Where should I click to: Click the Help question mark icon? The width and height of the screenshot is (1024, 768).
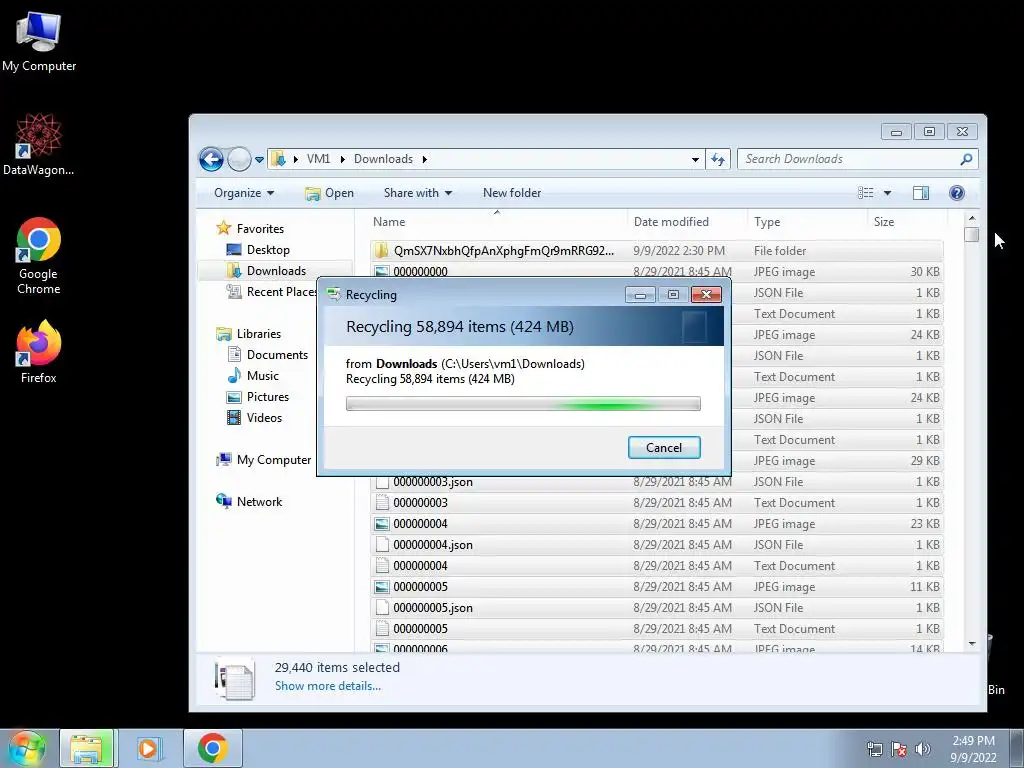[x=956, y=193]
